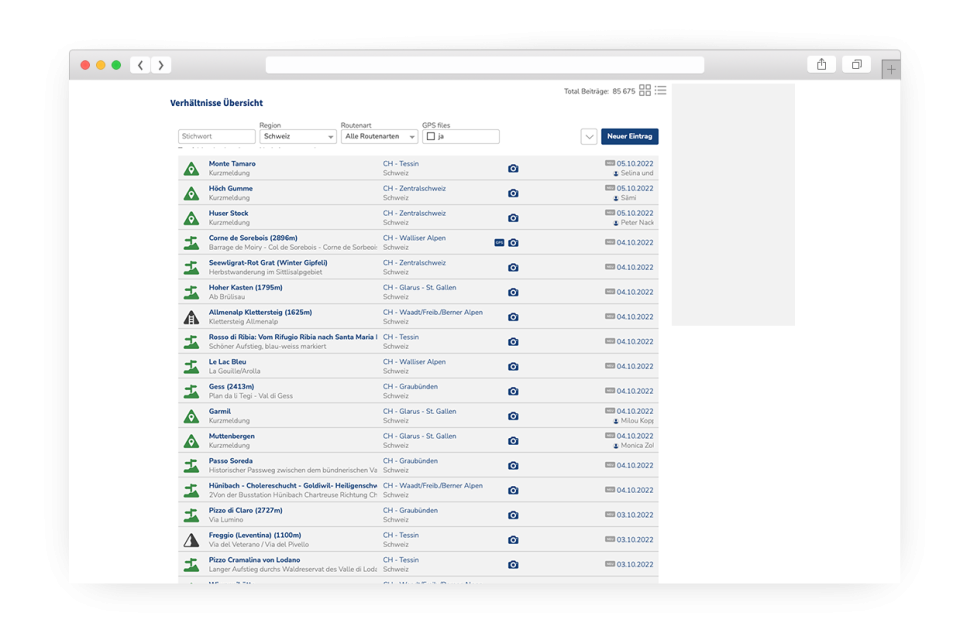Enable the GPS files 'ja' checkbox
The image size is (960, 640).
(x=430, y=137)
